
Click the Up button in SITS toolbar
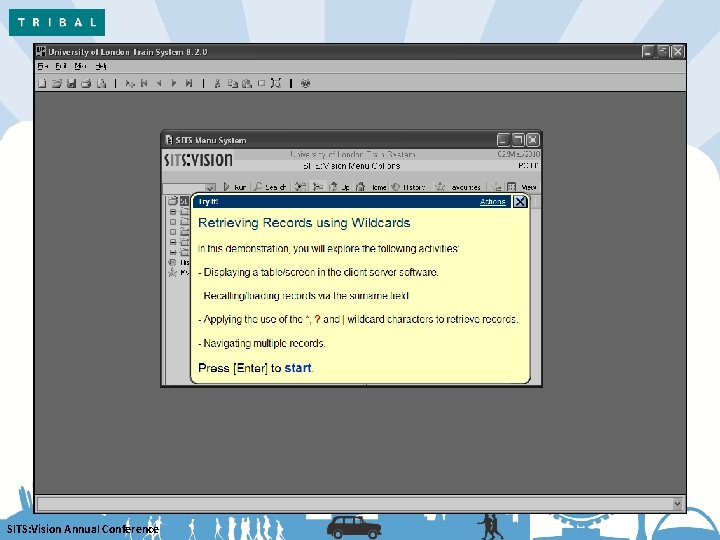click(339, 187)
